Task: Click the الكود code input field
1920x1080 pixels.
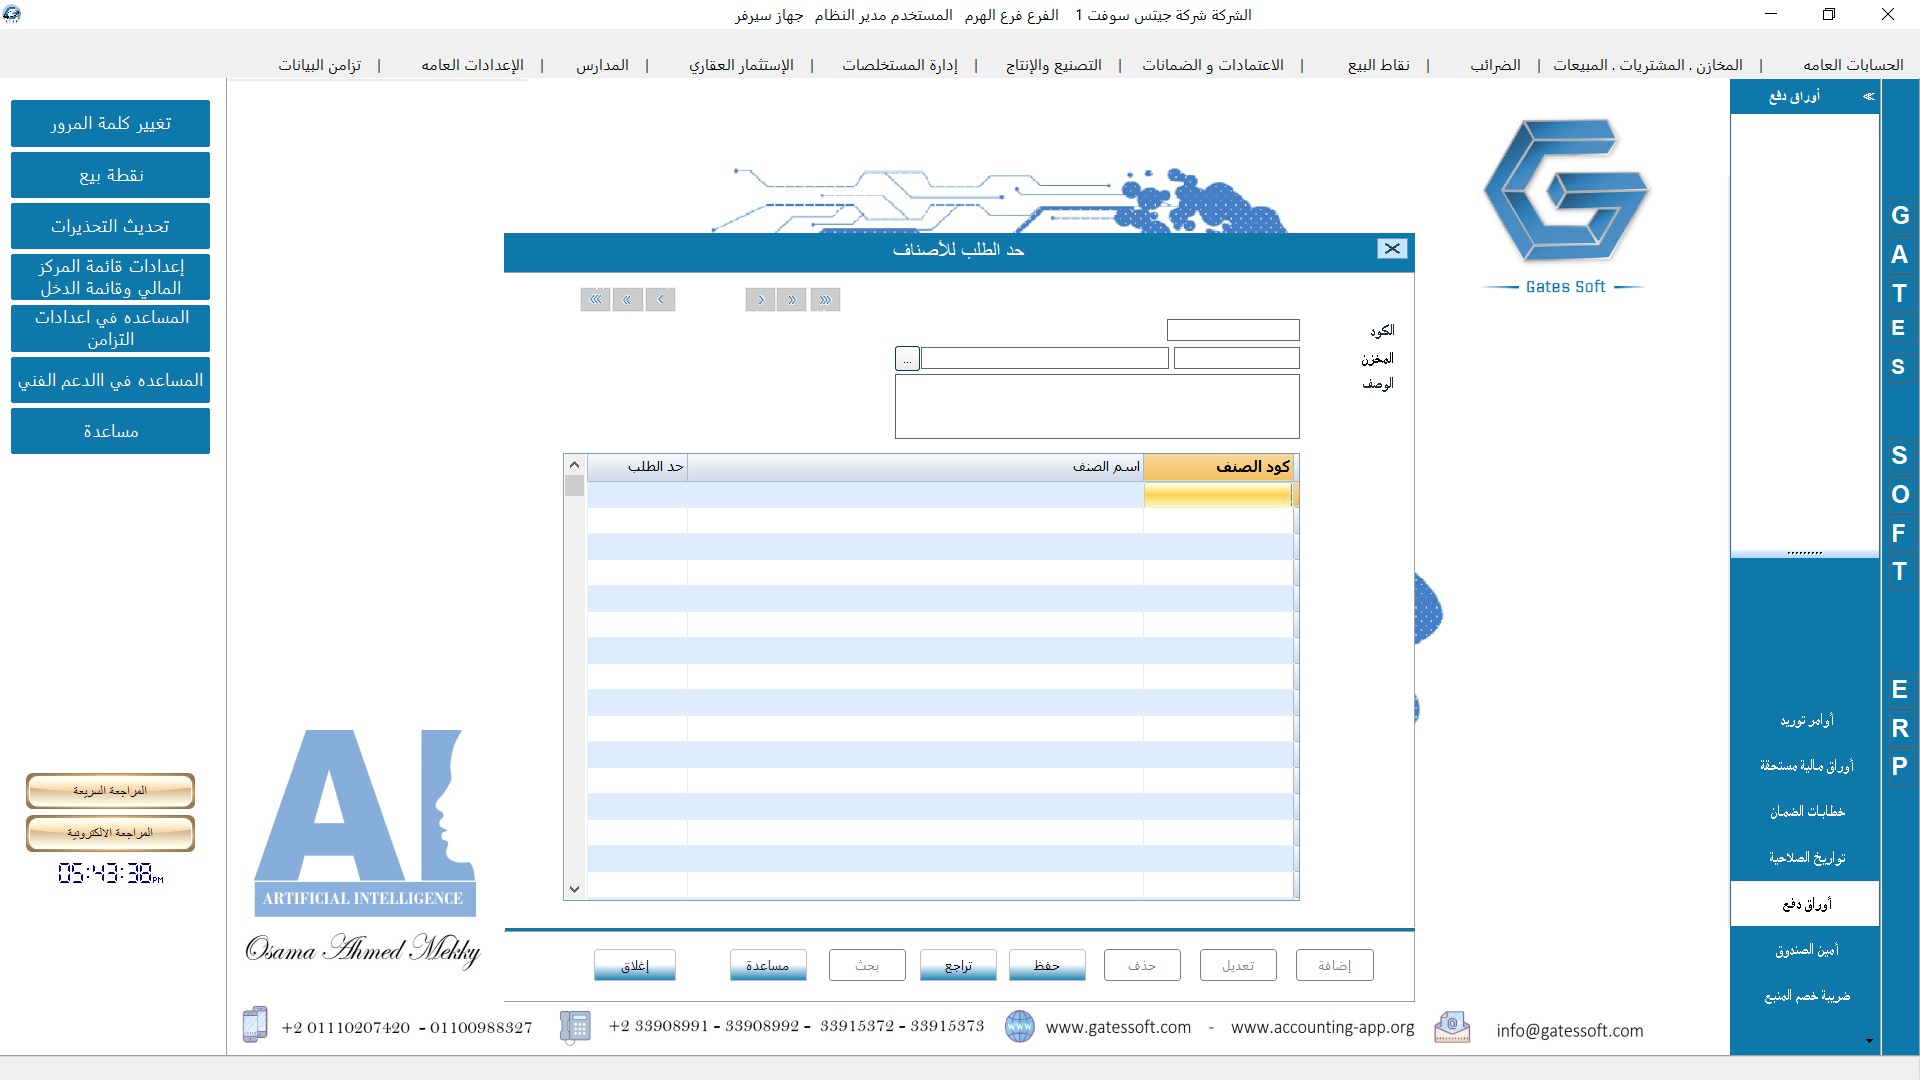Action: 1233,330
